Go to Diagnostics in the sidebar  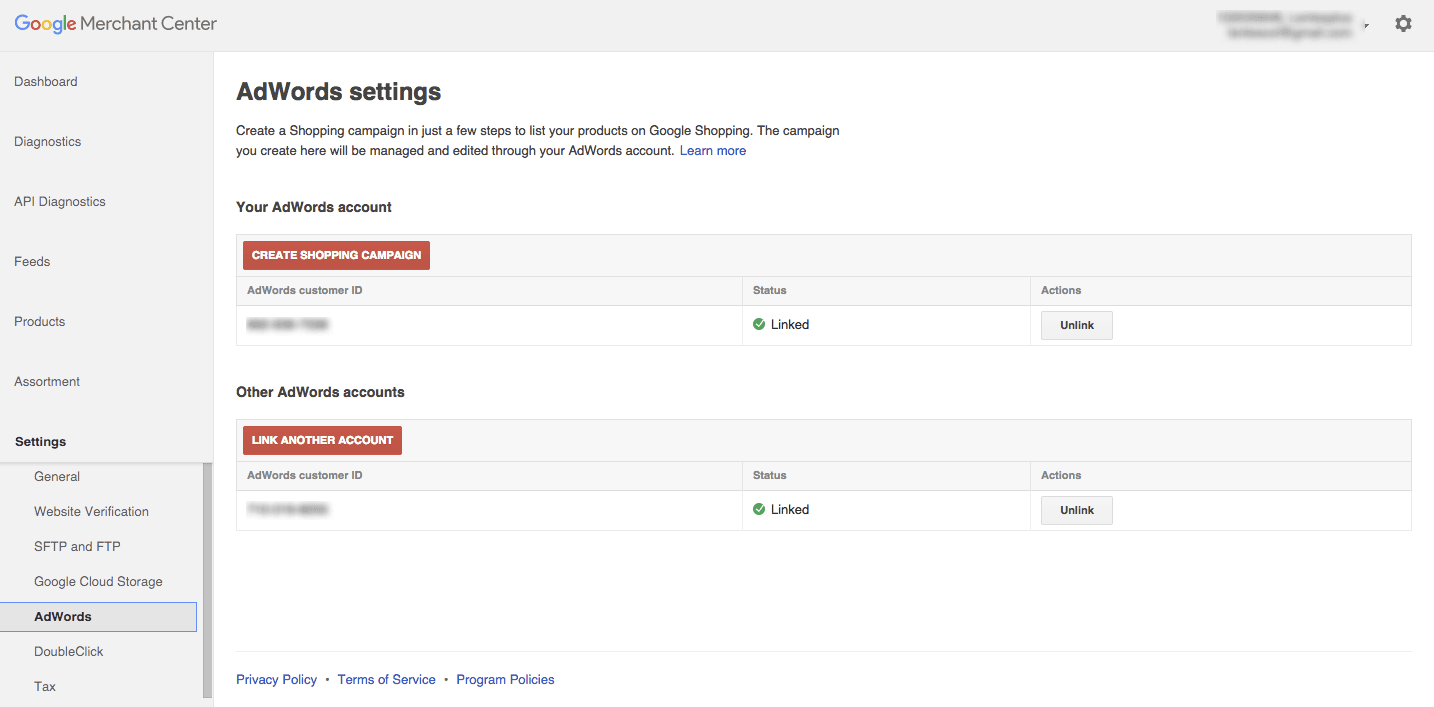(48, 142)
